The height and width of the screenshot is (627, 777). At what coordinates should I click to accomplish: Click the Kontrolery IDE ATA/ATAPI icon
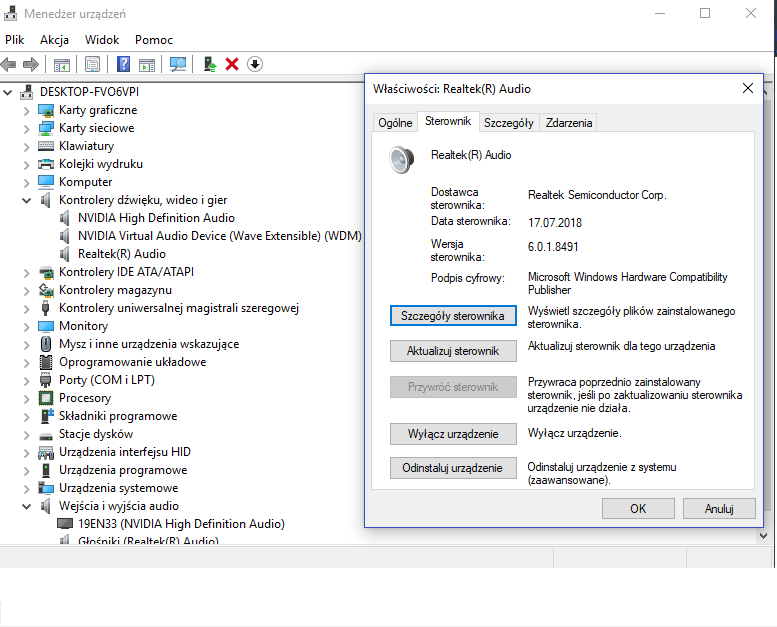click(46, 272)
